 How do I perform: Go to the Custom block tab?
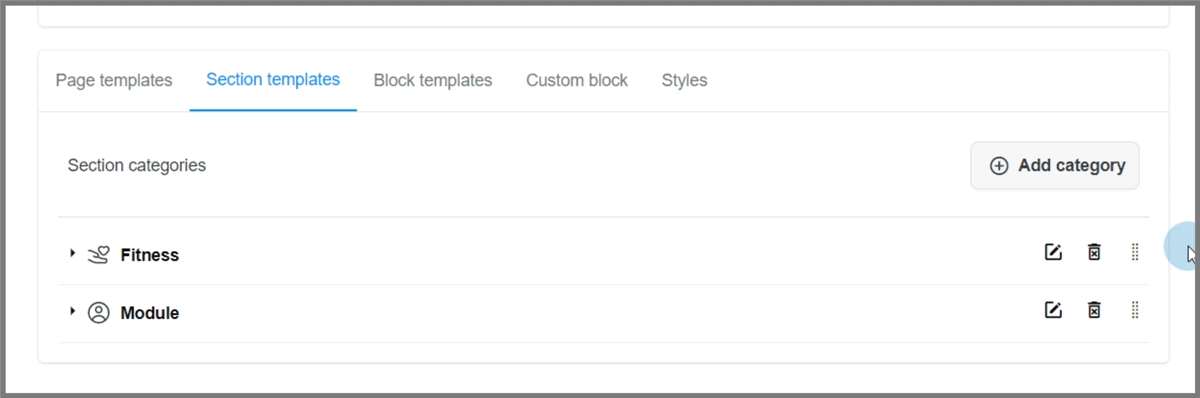point(577,80)
